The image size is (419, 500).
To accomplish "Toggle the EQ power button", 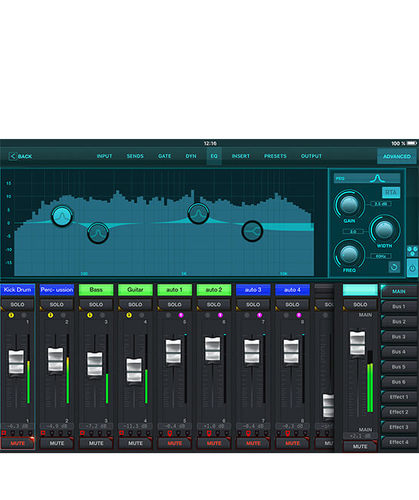I will tap(412, 268).
